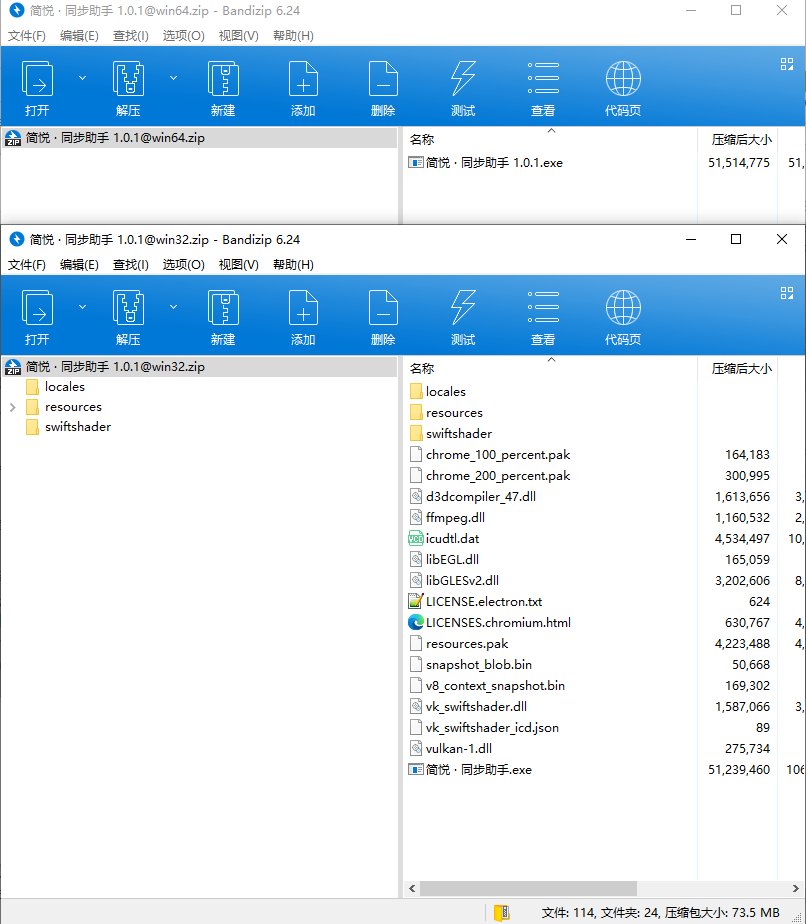Image resolution: width=806 pixels, height=924 pixels.
Task: Open 视图(V) menu in win32 window
Action: tap(239, 265)
